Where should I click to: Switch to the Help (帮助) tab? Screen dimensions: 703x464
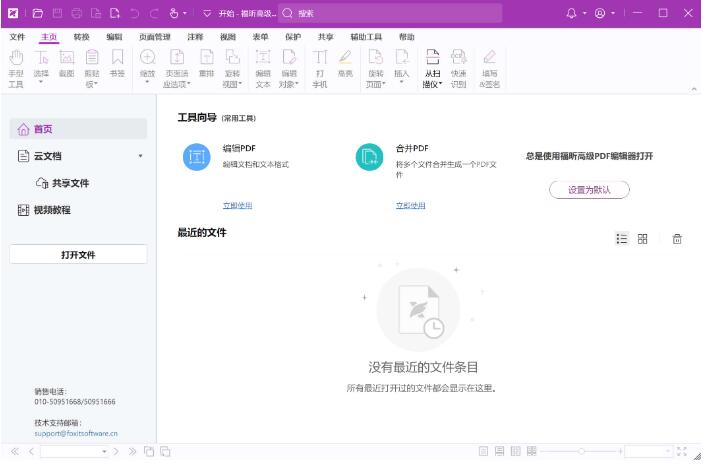[406, 37]
